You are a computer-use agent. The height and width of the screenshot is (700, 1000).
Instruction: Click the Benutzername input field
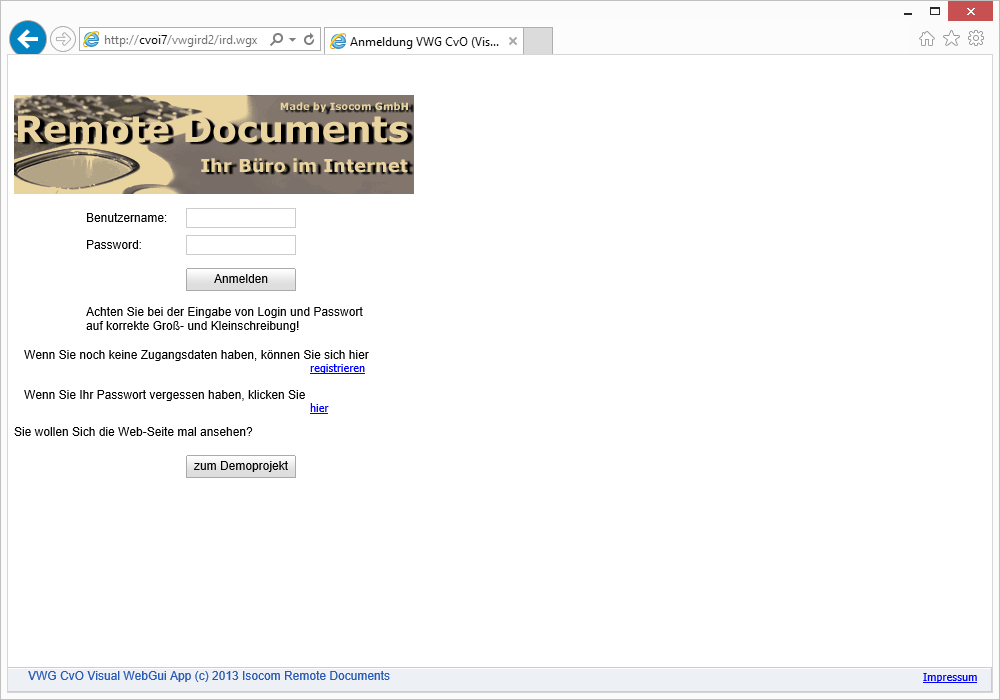tap(240, 217)
